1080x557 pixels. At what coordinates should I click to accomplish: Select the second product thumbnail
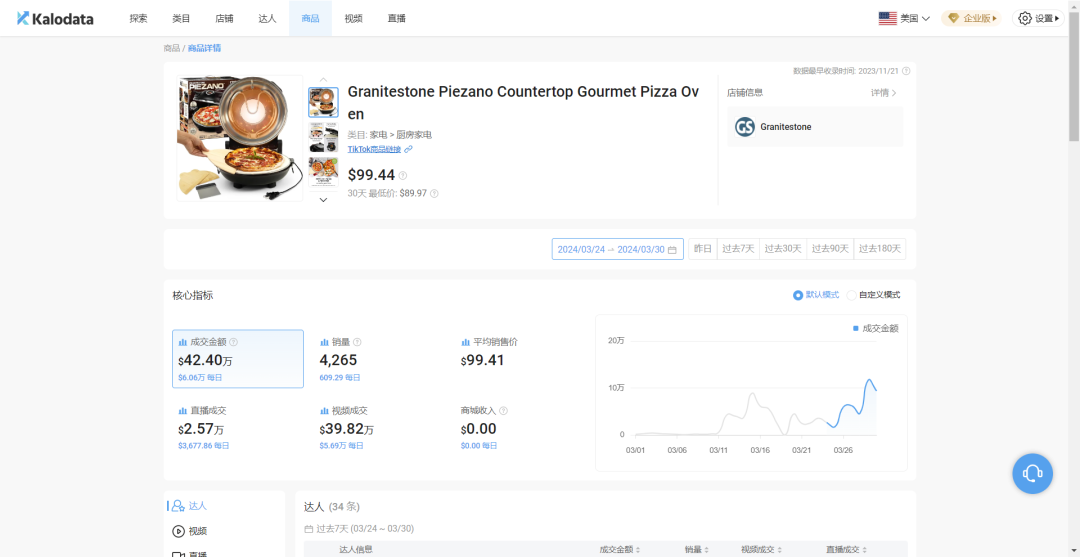[323, 138]
